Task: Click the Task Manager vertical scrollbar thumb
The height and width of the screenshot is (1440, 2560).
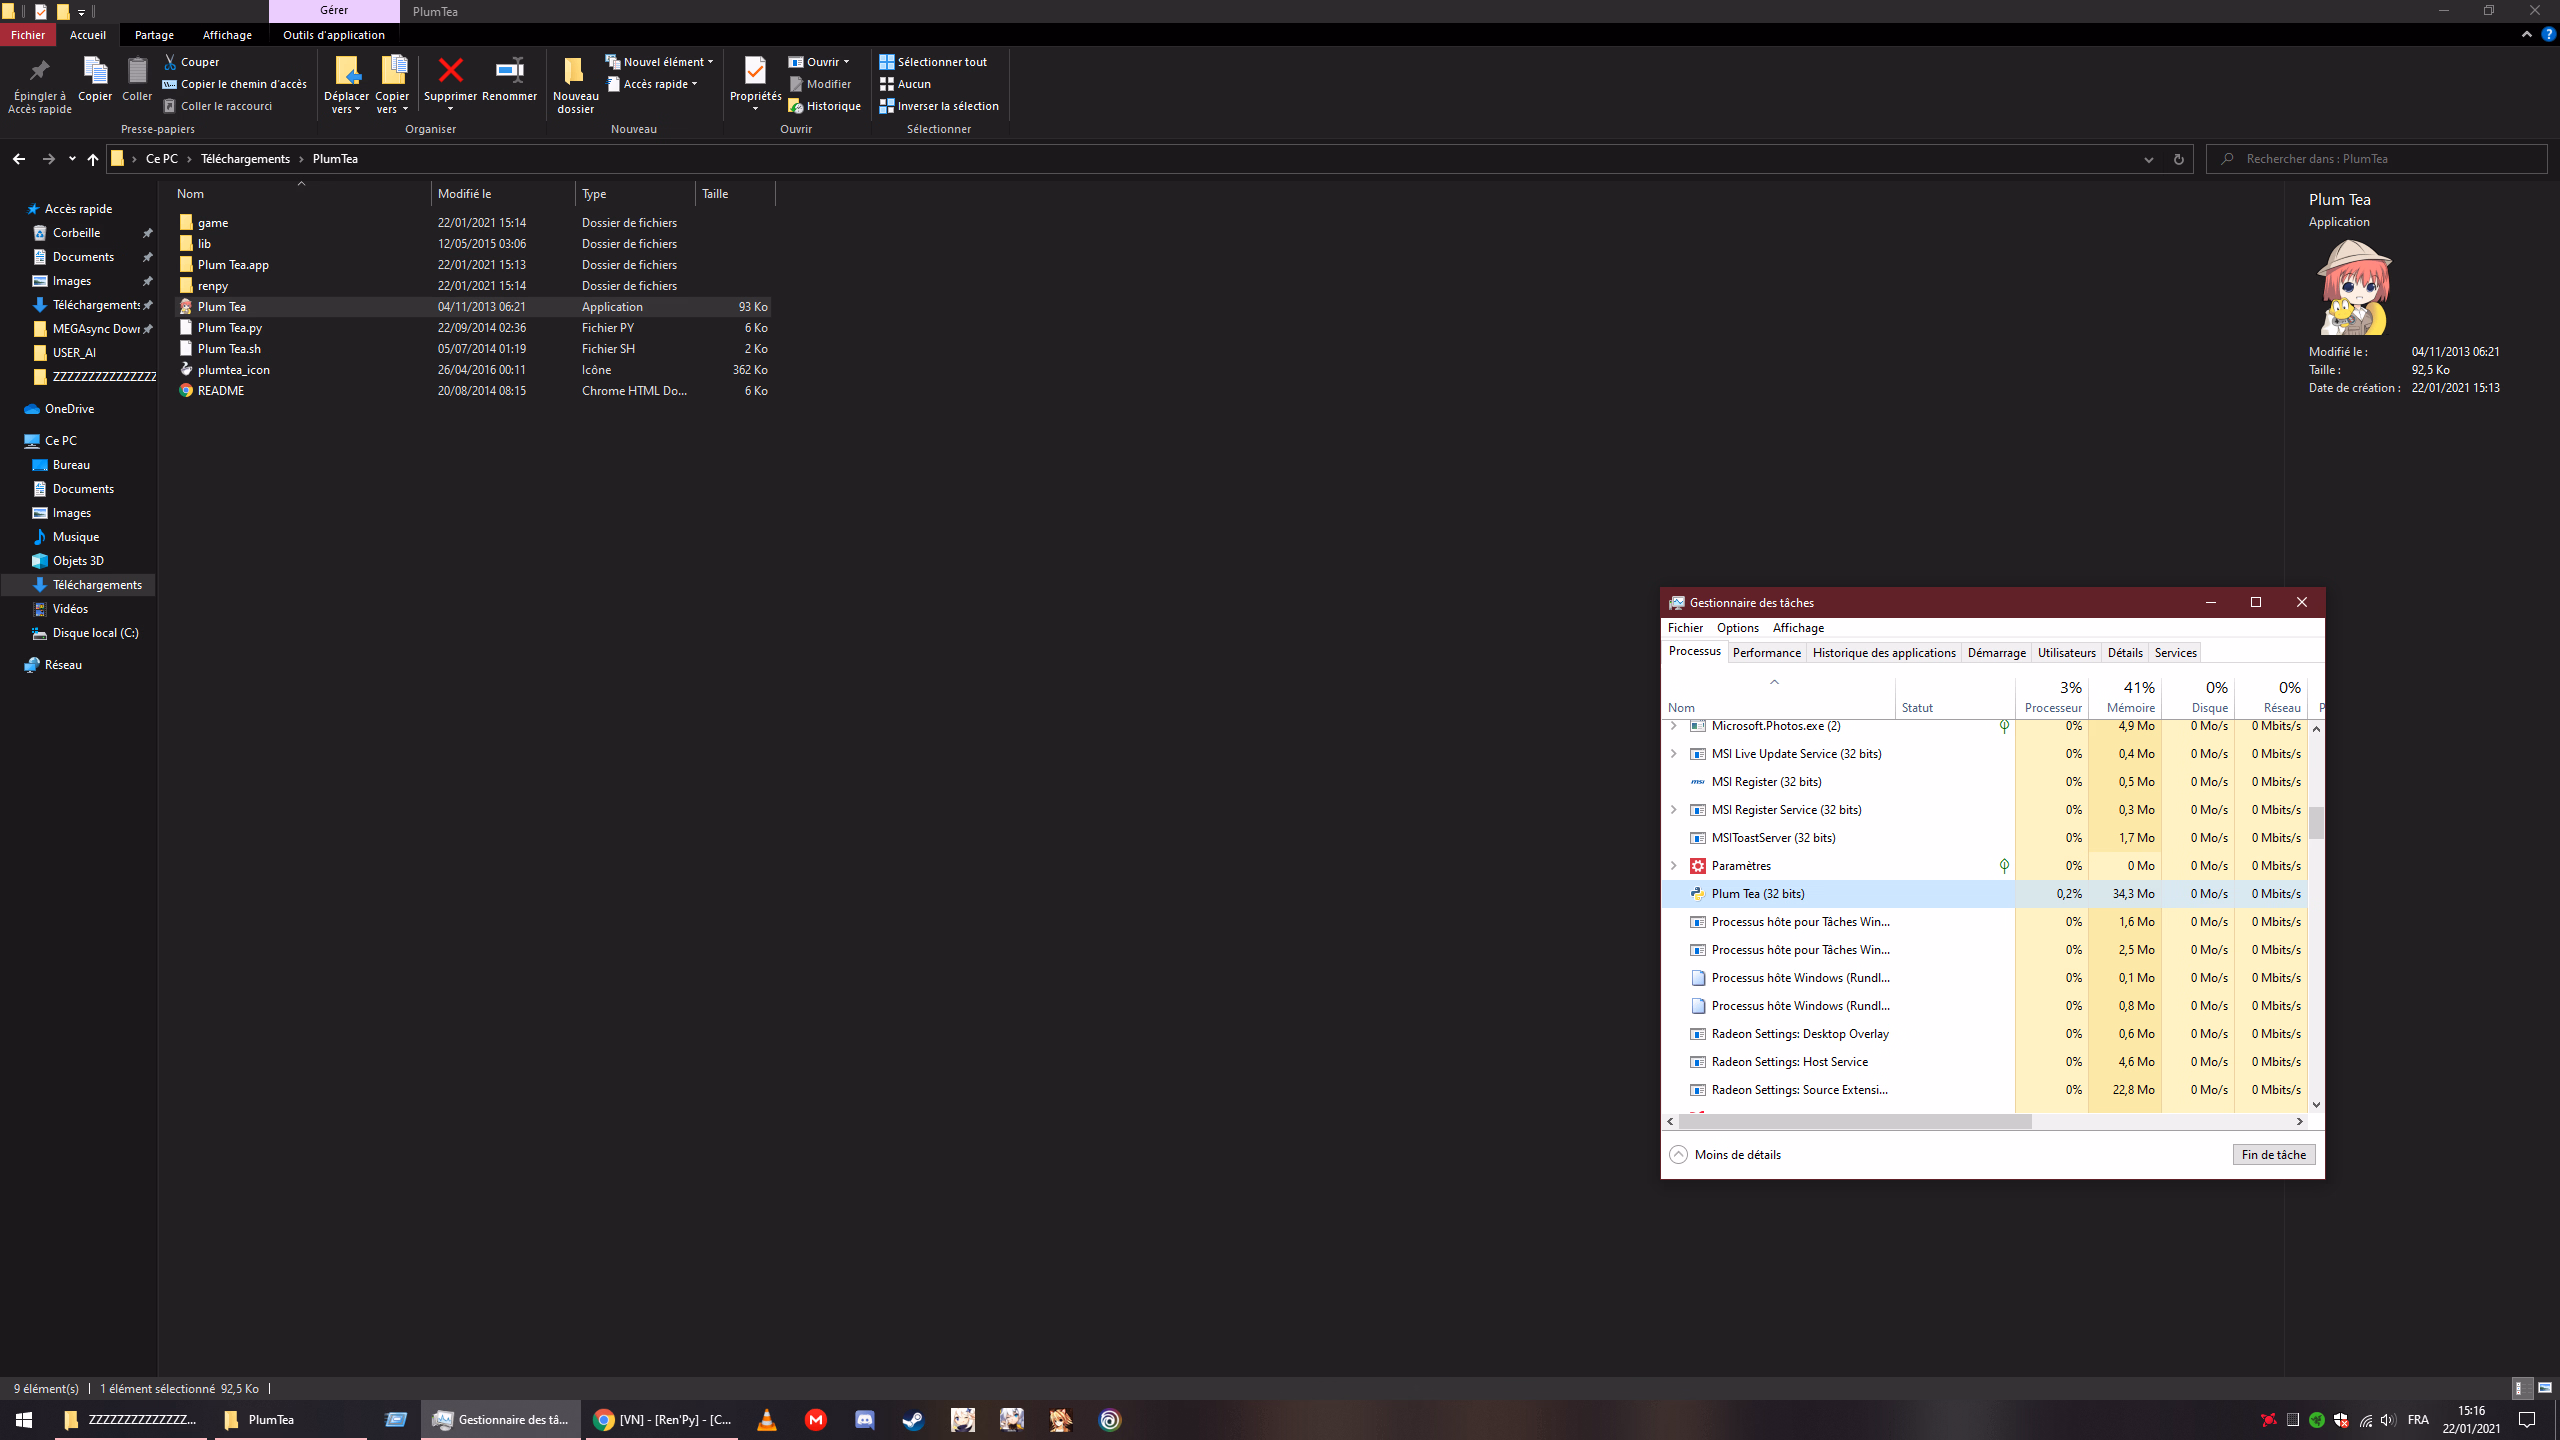Action: click(2316, 823)
